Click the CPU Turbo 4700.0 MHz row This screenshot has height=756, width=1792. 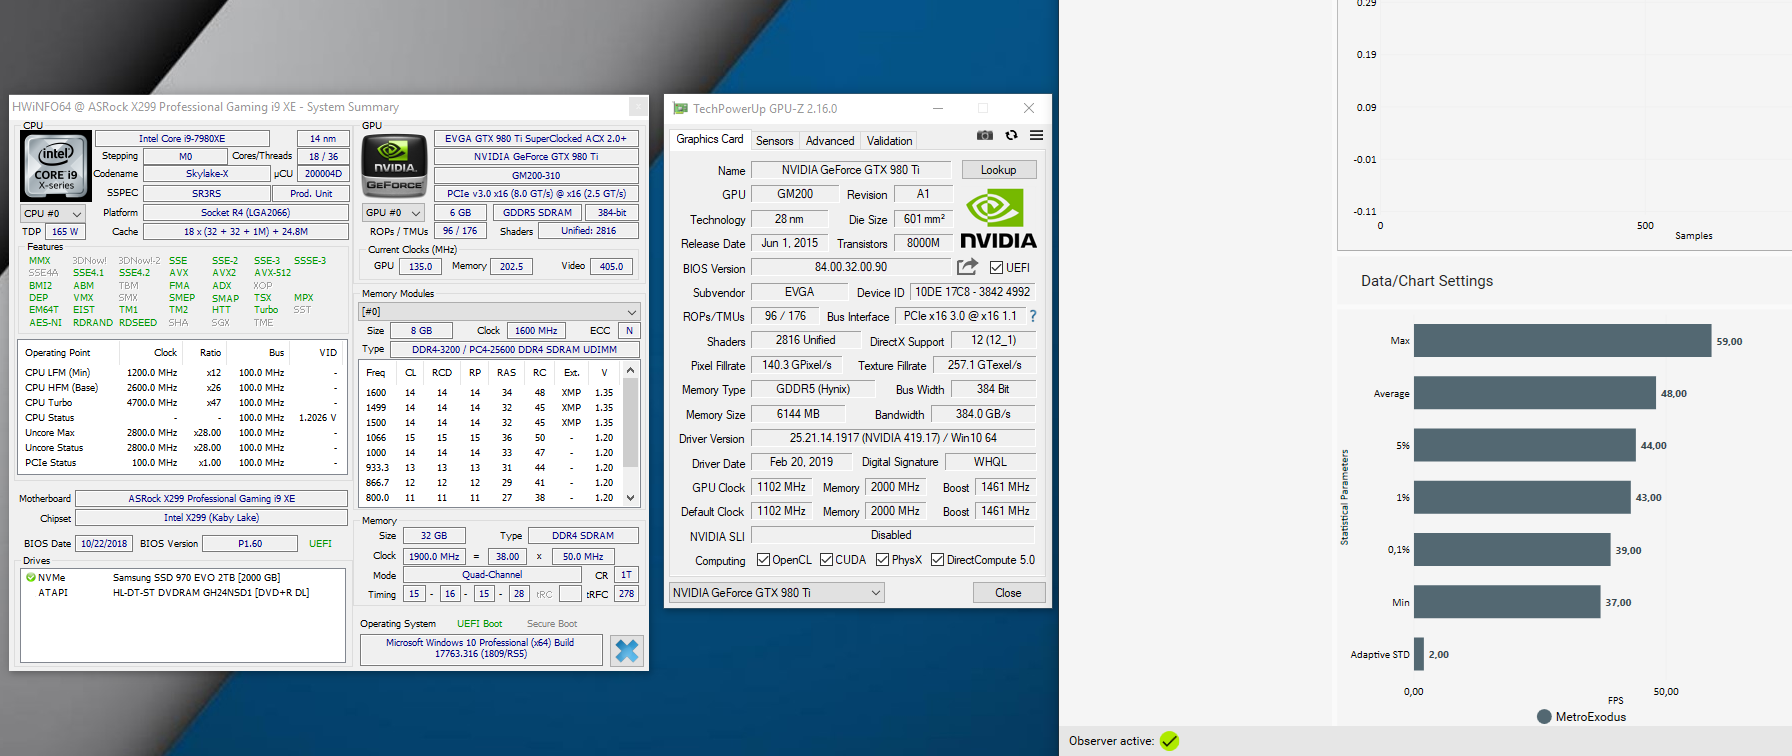tap(182, 403)
